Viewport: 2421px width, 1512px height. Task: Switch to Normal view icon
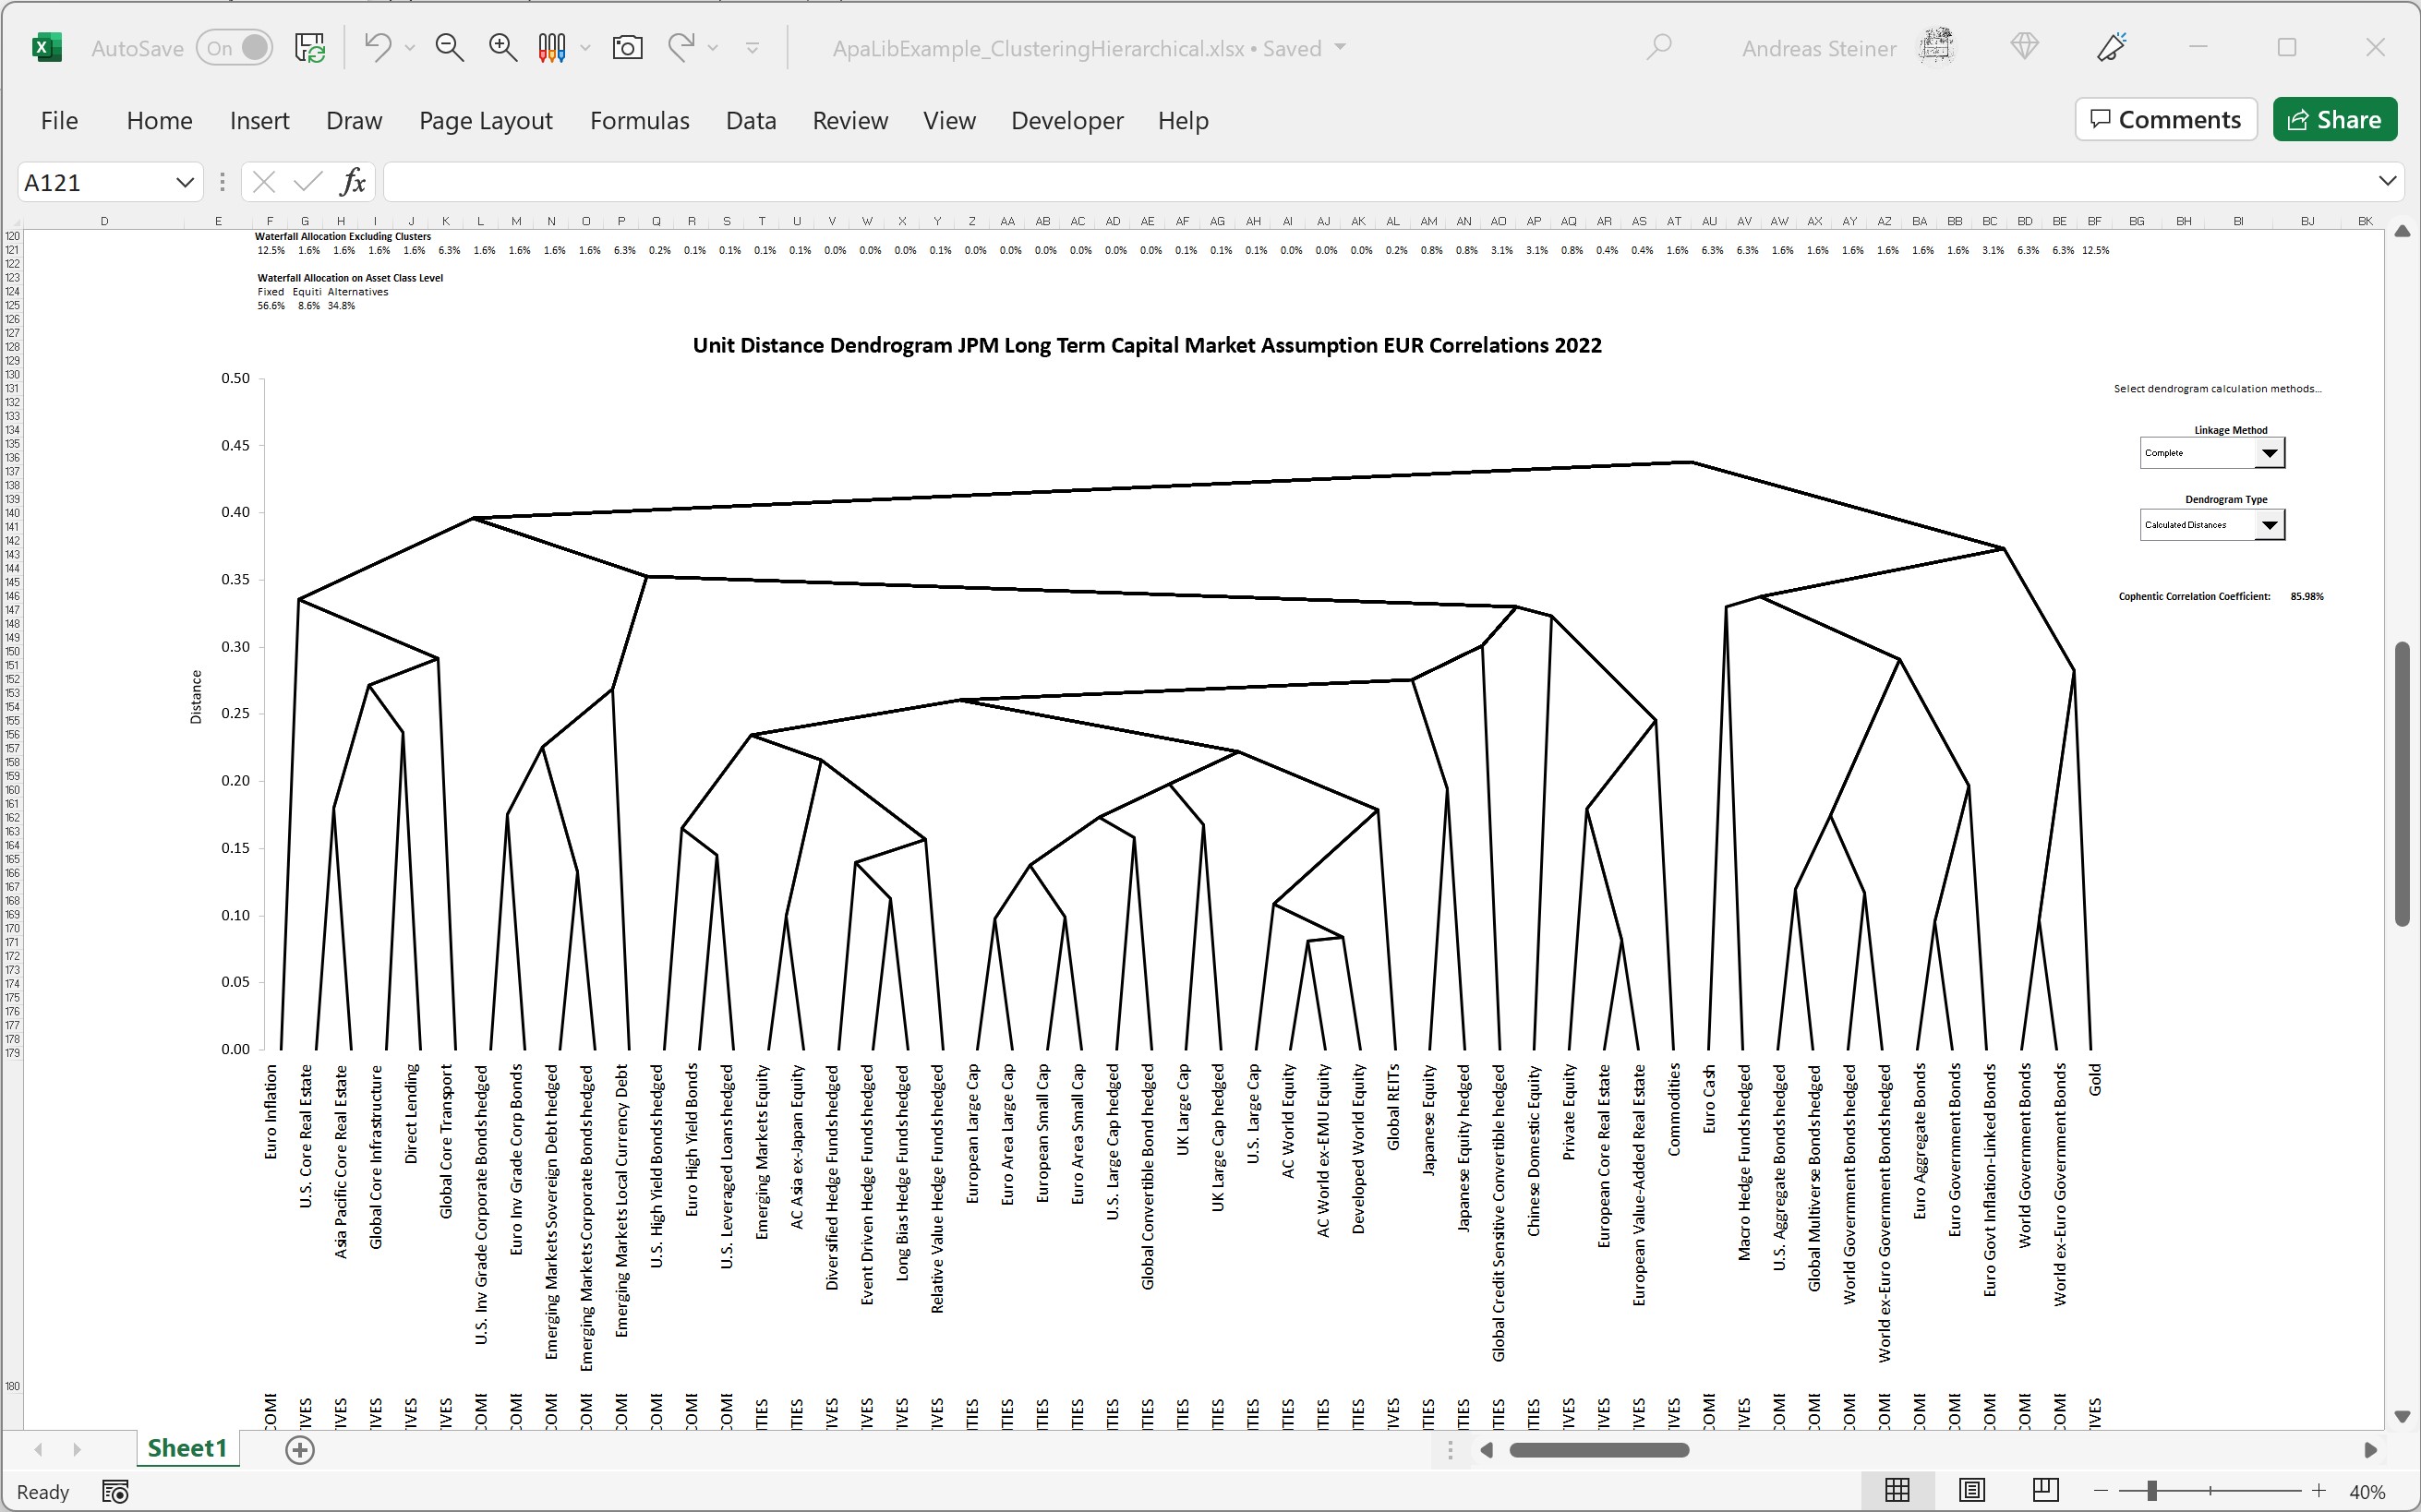pyautogui.click(x=1897, y=1491)
